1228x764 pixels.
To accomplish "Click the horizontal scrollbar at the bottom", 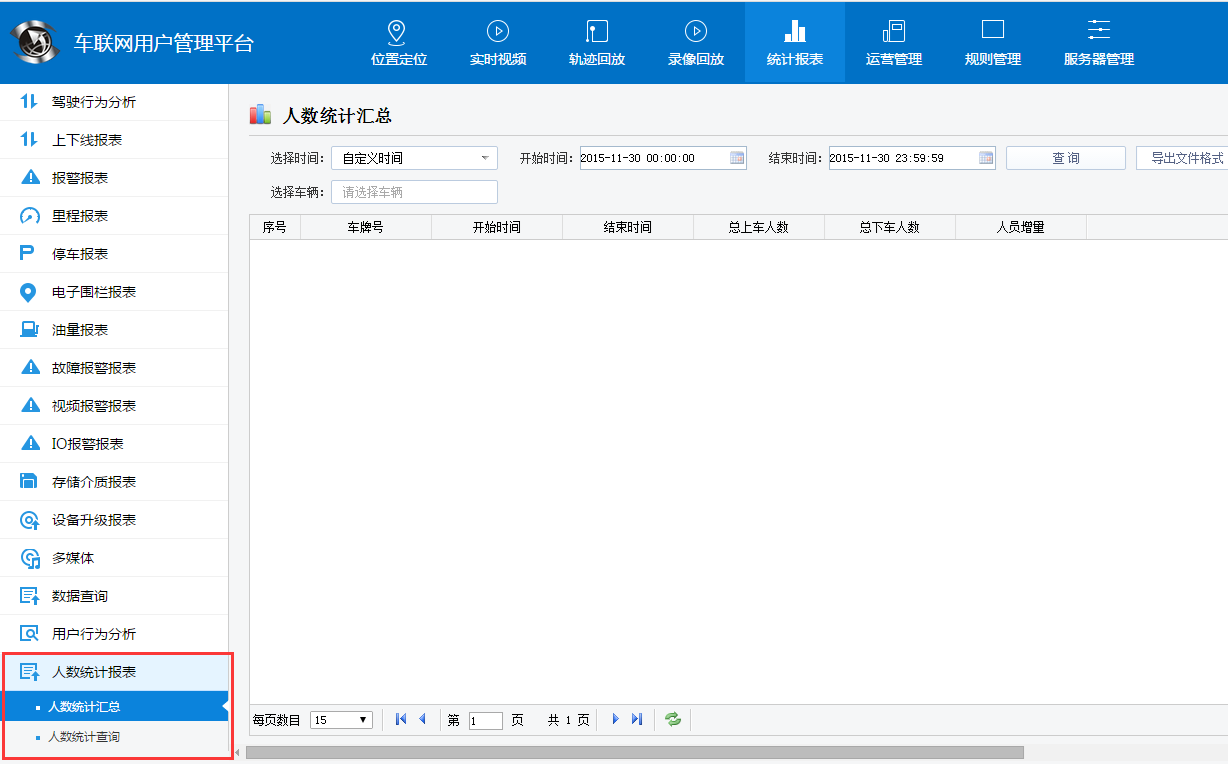I will pyautogui.click(x=634, y=752).
